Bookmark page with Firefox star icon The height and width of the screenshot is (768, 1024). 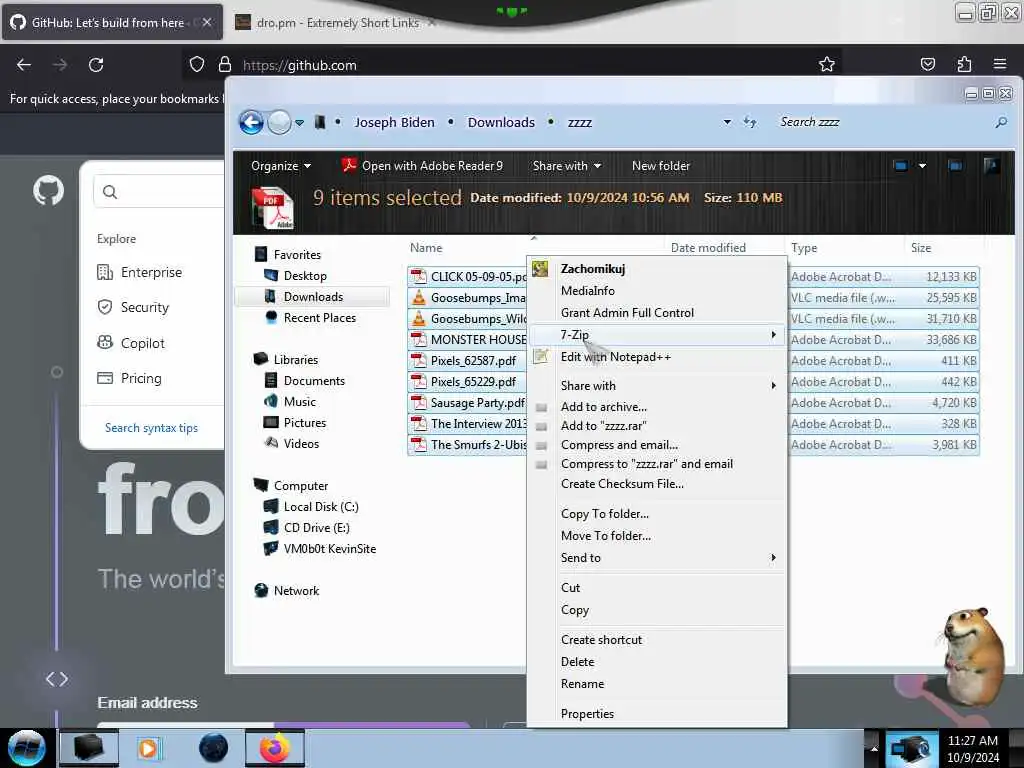tap(826, 64)
